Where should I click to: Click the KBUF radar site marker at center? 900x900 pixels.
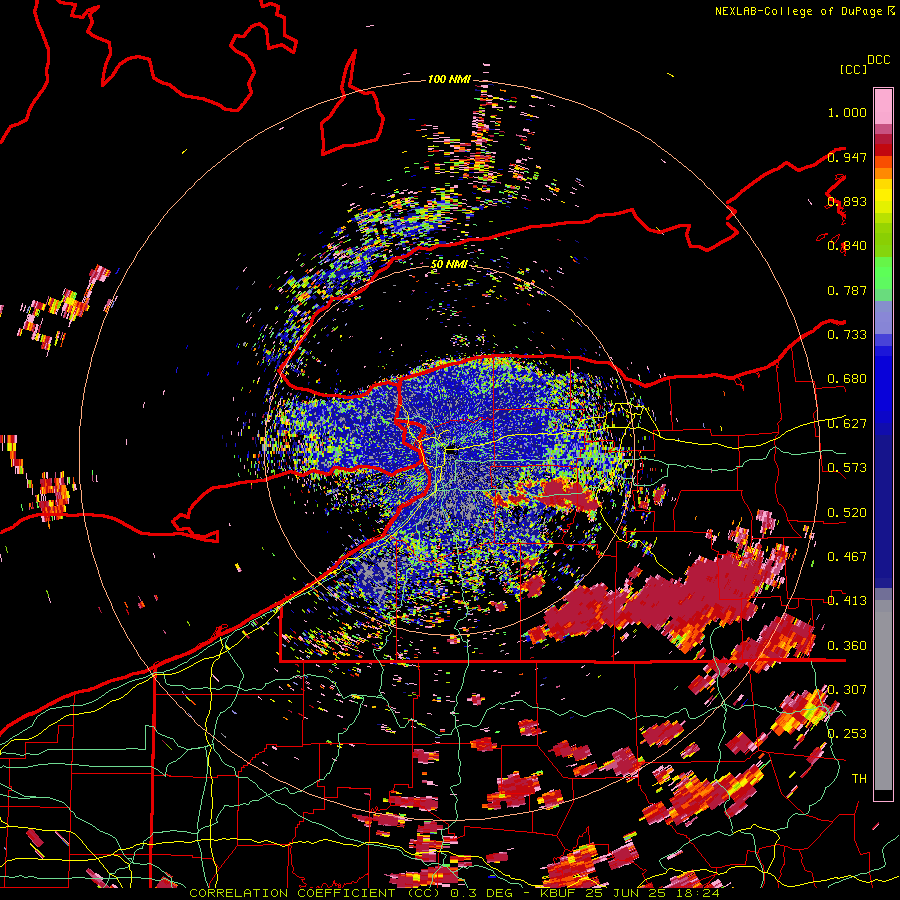[x=452, y=451]
